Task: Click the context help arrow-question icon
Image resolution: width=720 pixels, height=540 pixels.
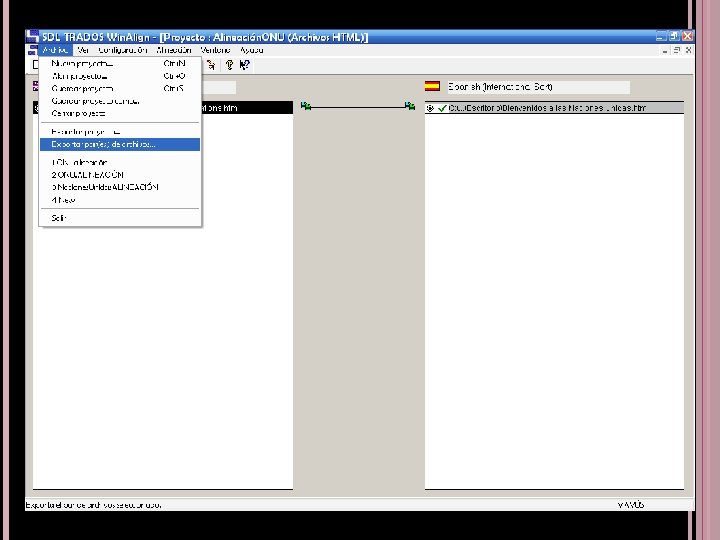Action: click(x=245, y=65)
